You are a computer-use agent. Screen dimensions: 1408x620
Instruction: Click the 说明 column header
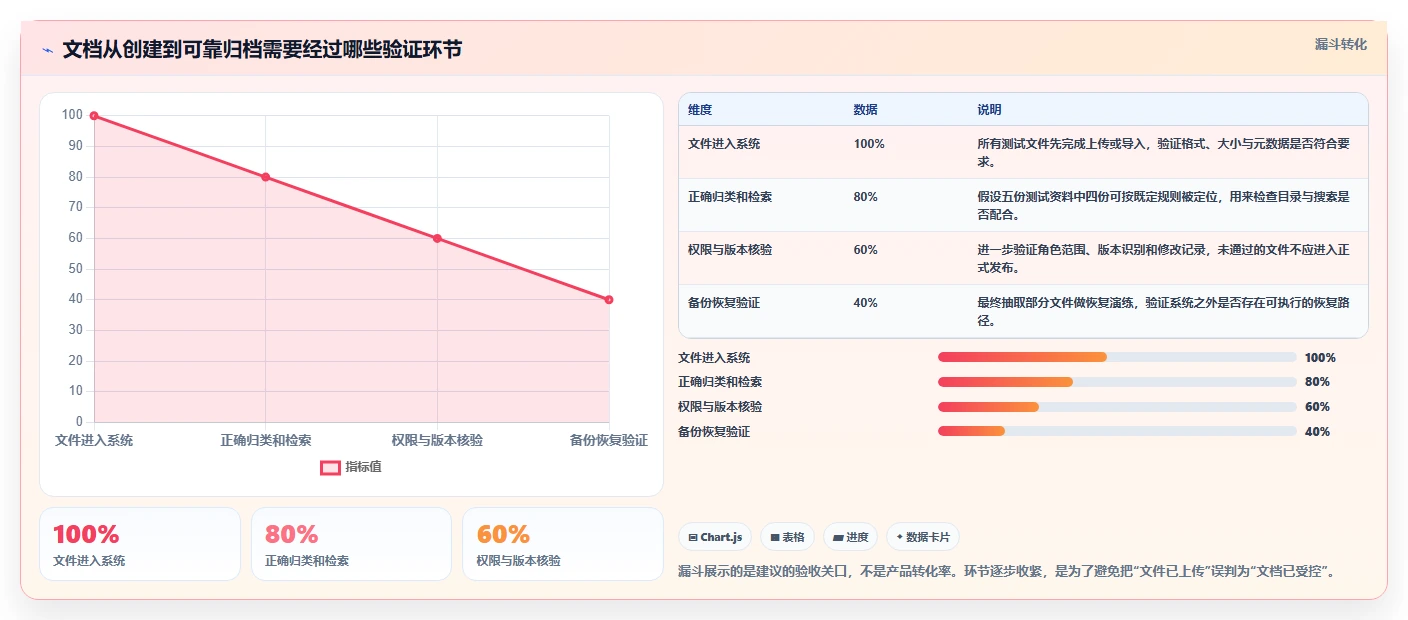click(989, 110)
